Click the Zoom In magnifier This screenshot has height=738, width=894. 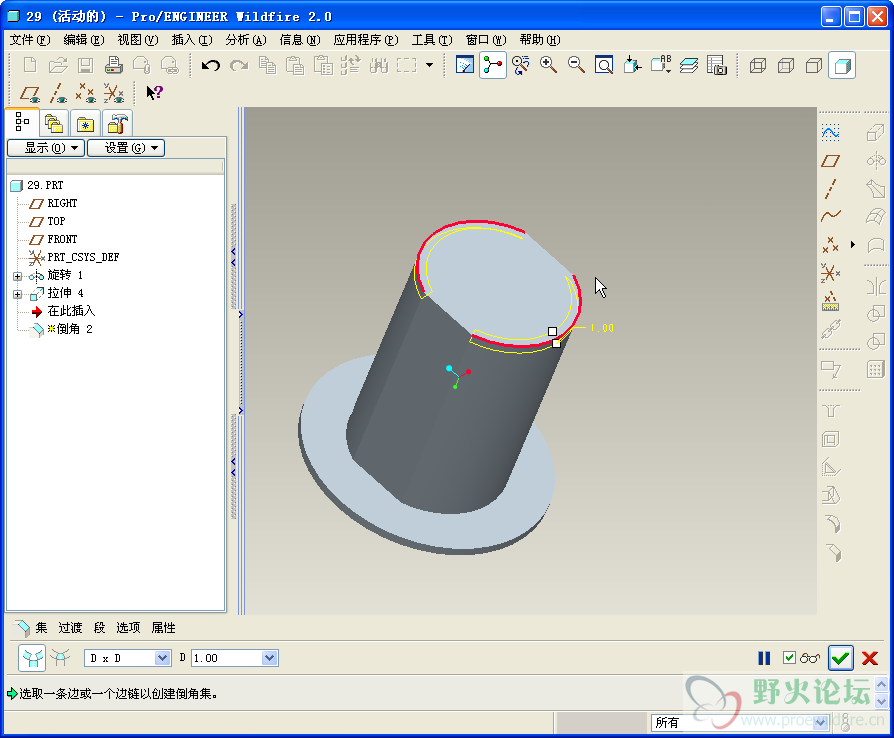pyautogui.click(x=548, y=66)
